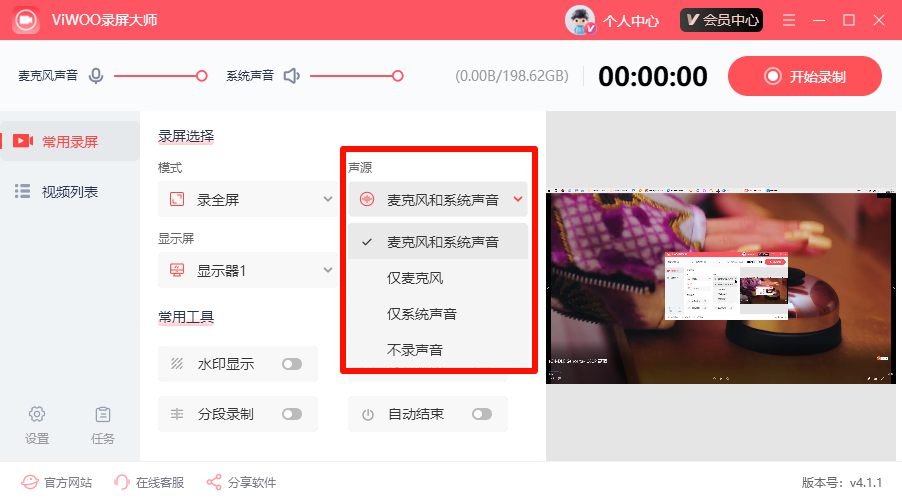Image resolution: width=902 pixels, height=502 pixels.
Task: Open the user avatar profile picture
Action: click(580, 20)
